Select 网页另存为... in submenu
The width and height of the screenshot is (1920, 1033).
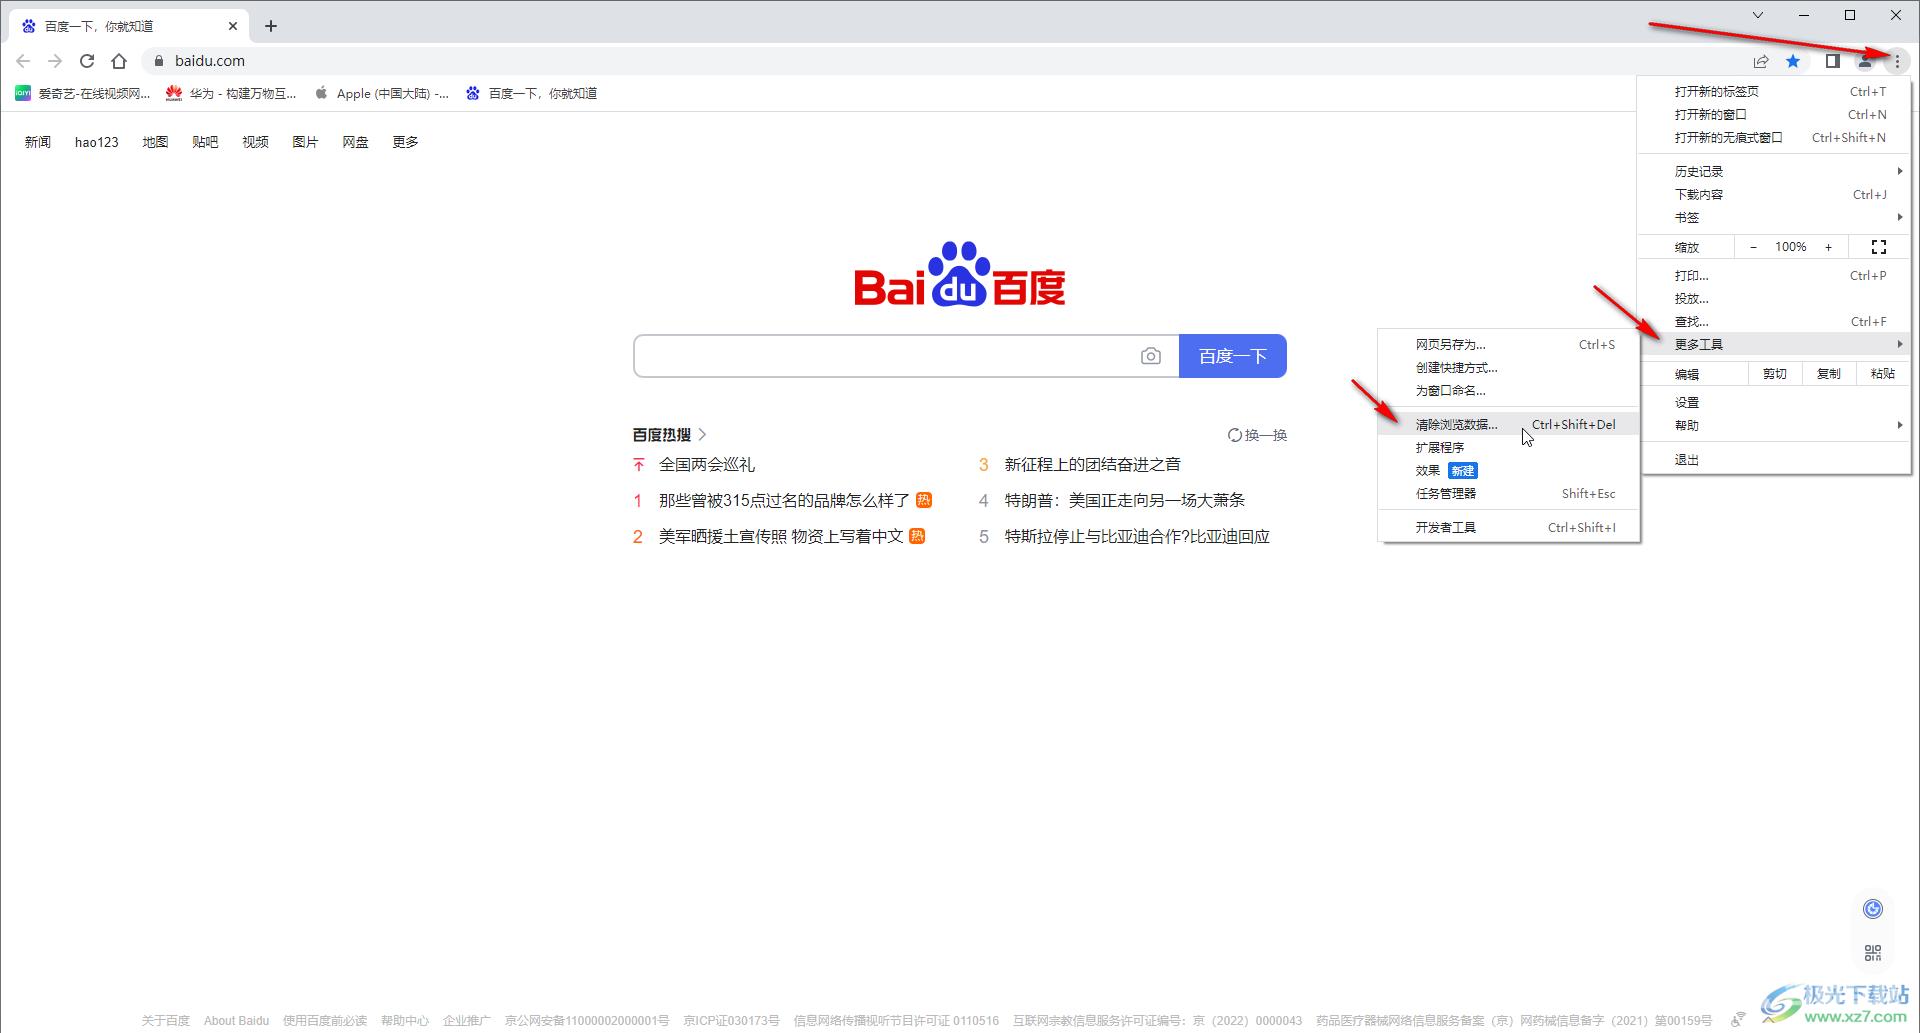click(1509, 344)
